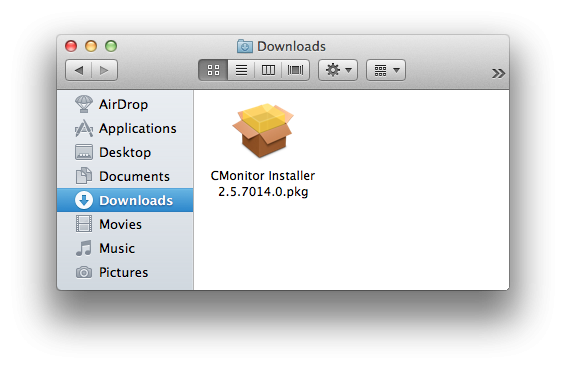Open the gear Action menu
The width and height of the screenshot is (566, 369).
pyautogui.click(x=338, y=70)
